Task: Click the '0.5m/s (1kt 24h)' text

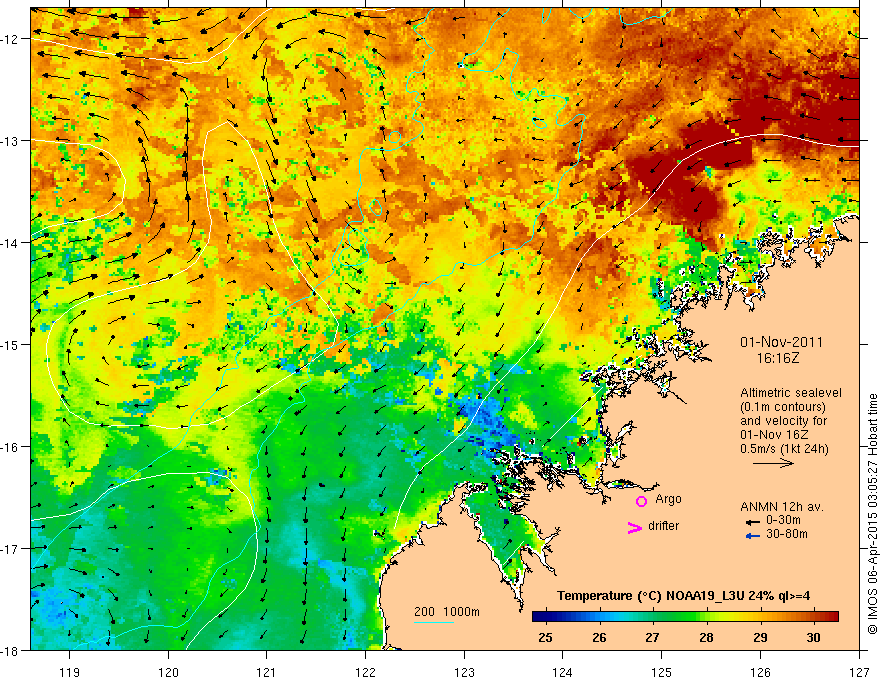Action: click(x=784, y=449)
